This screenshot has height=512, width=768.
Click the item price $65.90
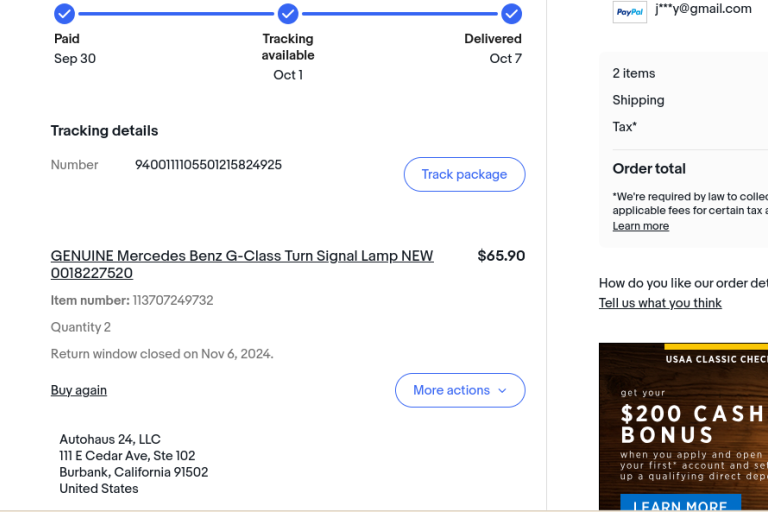tap(501, 256)
